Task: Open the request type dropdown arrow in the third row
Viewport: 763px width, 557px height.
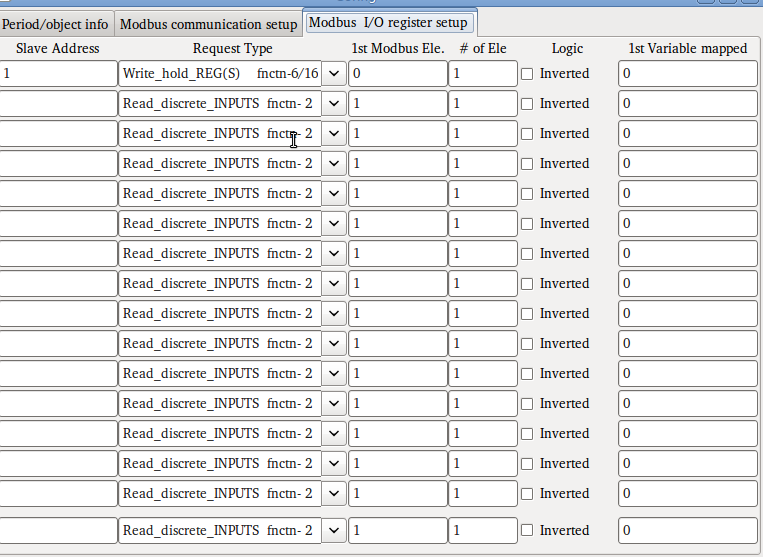Action: 334,133
